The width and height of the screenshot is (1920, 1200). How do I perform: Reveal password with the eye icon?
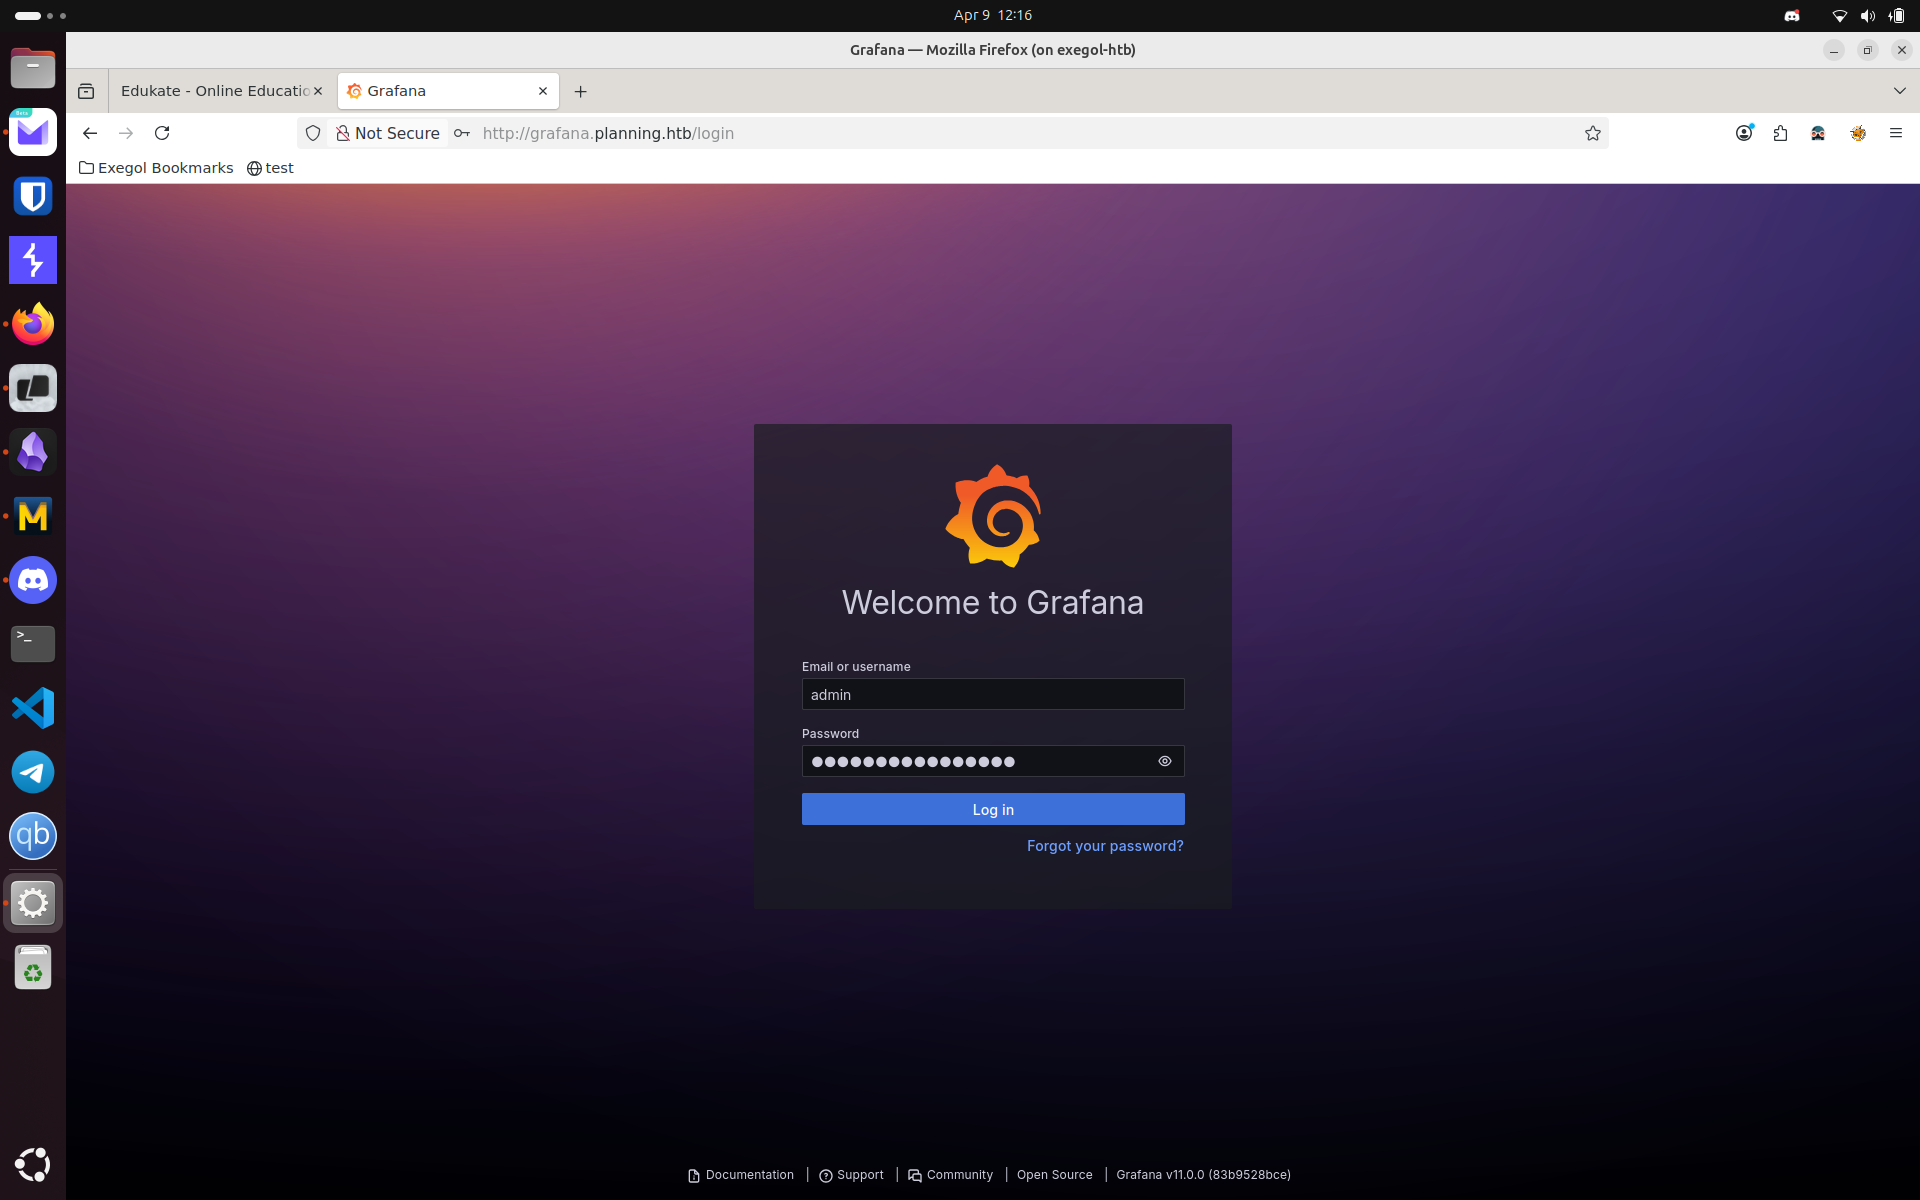point(1164,761)
